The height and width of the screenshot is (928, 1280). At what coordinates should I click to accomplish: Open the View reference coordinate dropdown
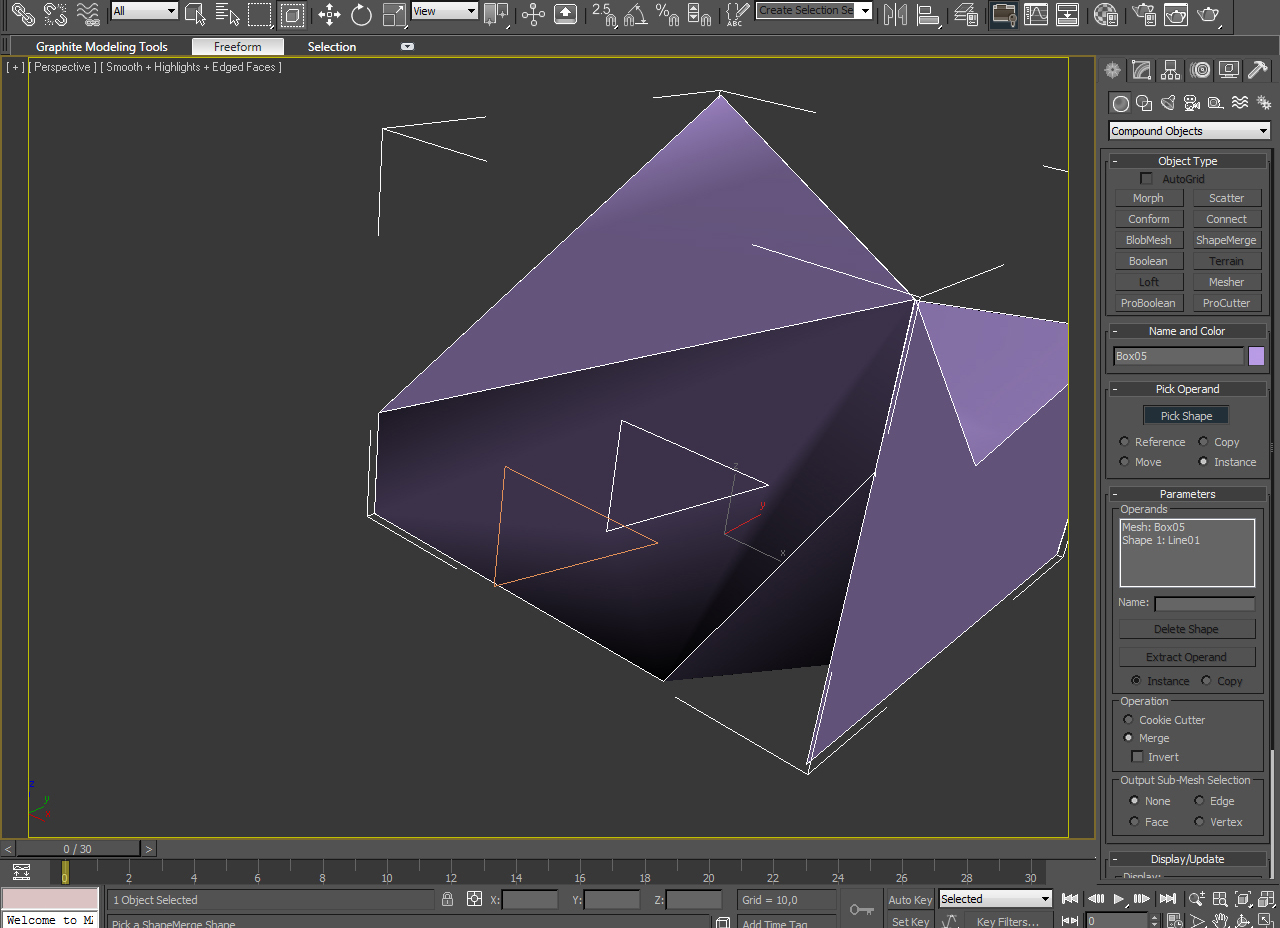coord(445,11)
